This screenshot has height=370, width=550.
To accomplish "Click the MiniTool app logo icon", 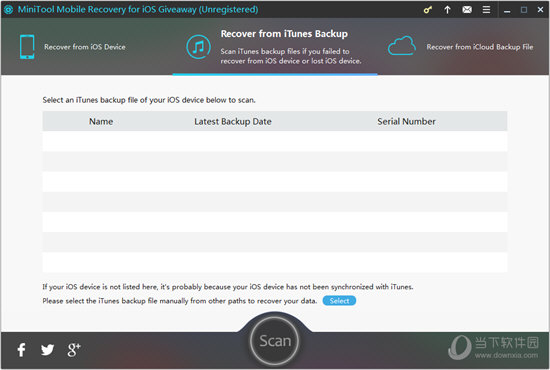I will [8, 10].
